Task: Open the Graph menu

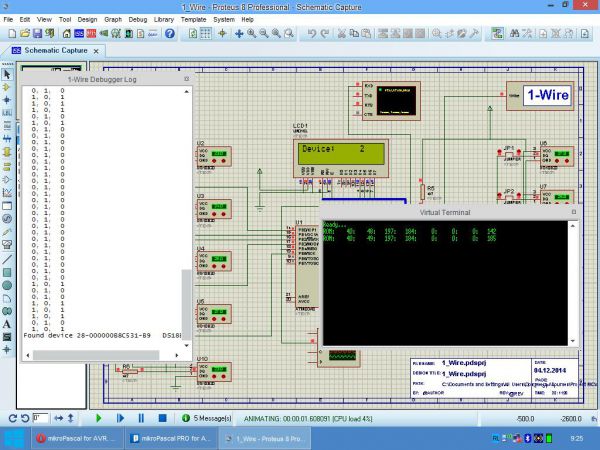Action: [x=113, y=20]
